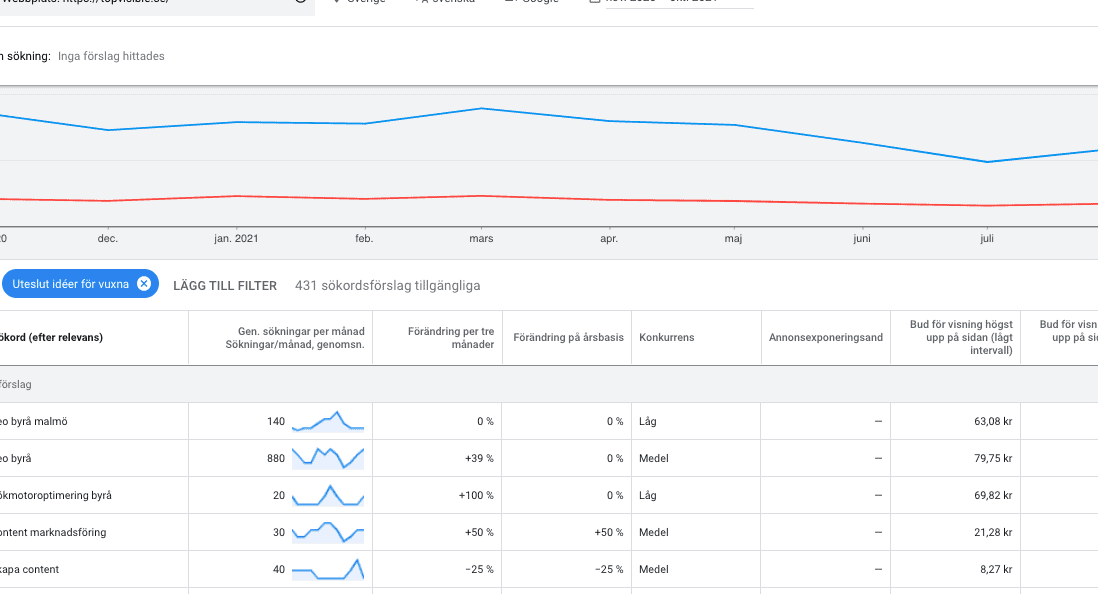This screenshot has width=1098, height=594.
Task: Open trend sparkline for content marknadsföring
Action: (328, 532)
